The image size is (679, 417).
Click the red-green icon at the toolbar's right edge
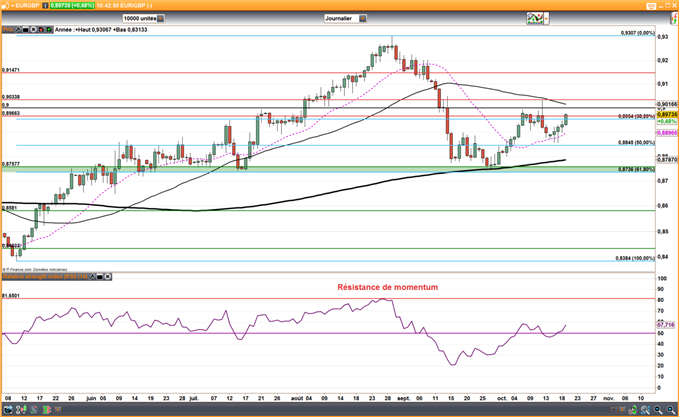[x=674, y=19]
